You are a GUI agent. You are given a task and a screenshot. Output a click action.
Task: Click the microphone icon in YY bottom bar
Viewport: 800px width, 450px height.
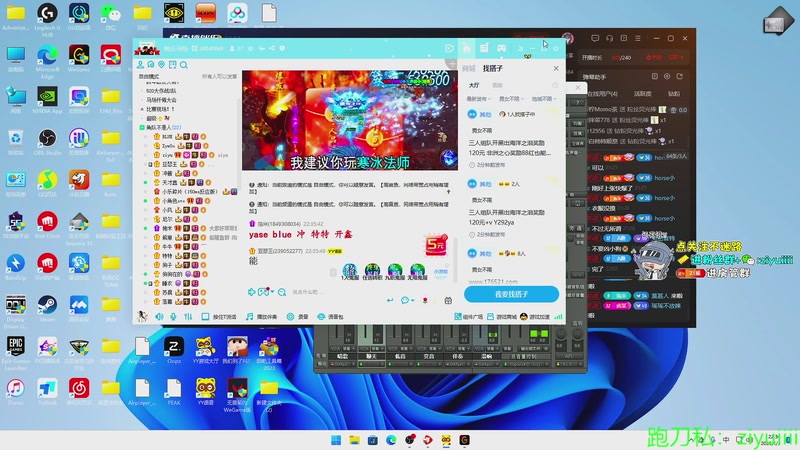coord(173,317)
